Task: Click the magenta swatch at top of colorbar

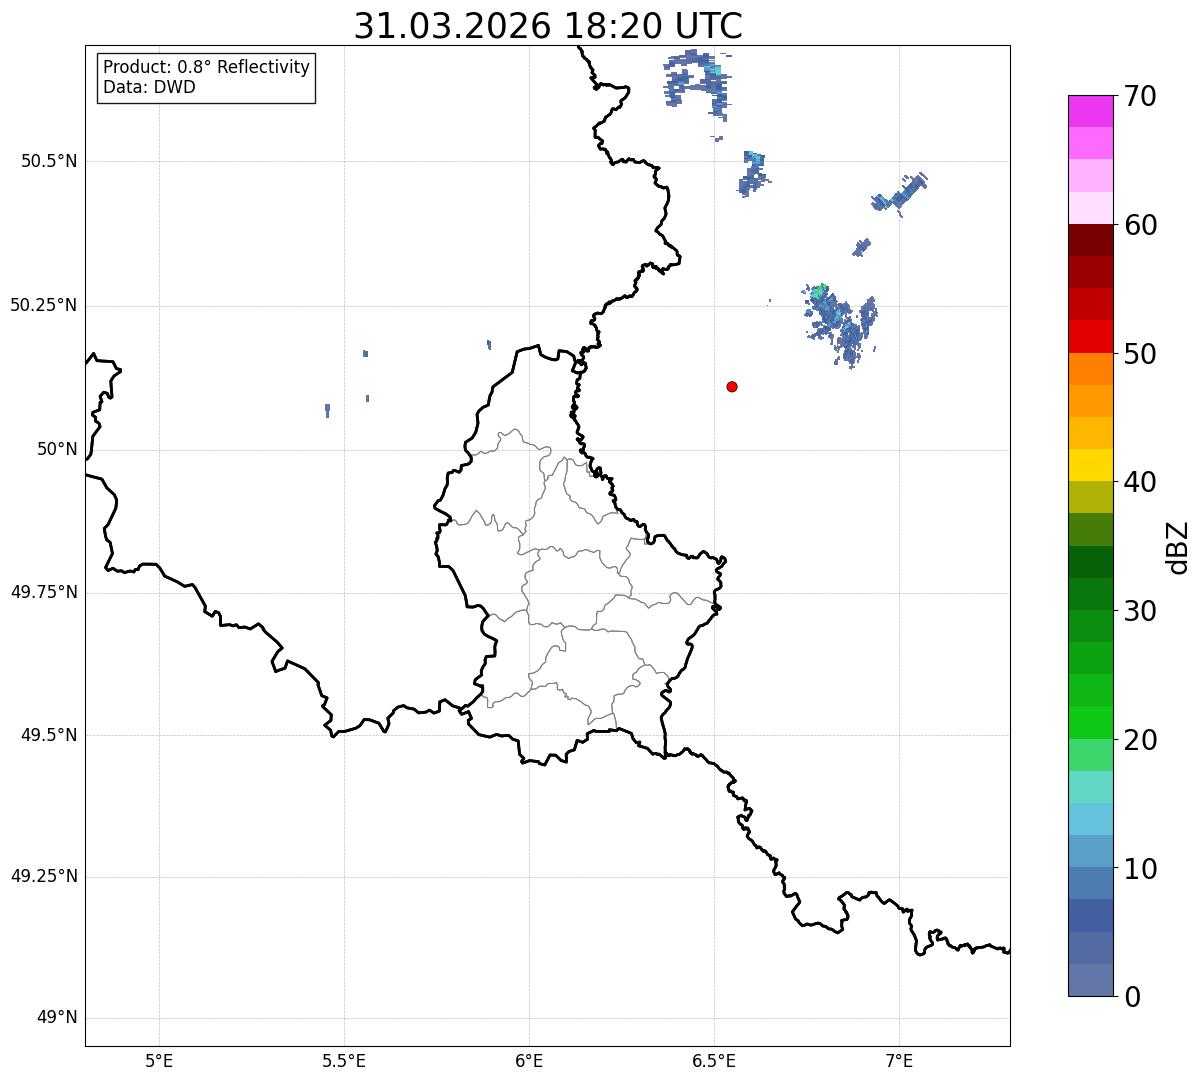Action: pyautogui.click(x=1090, y=111)
